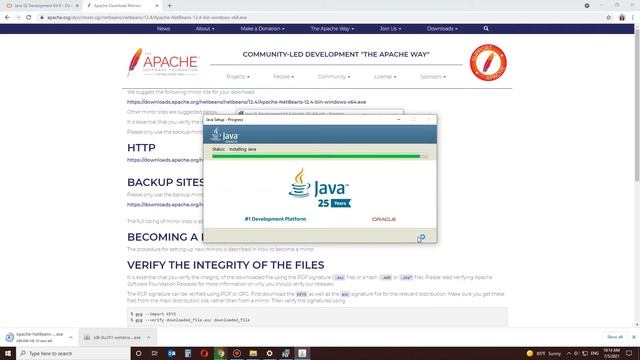640x360 pixels.
Task: Open the notification center icon
Action: coord(629,353)
